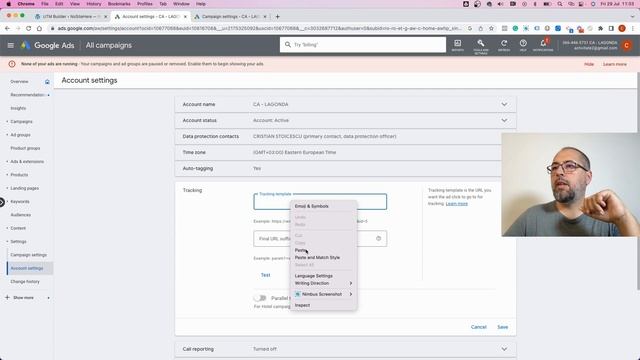Open Campaign settings in the sidebar
The width and height of the screenshot is (640, 360).
28,255
